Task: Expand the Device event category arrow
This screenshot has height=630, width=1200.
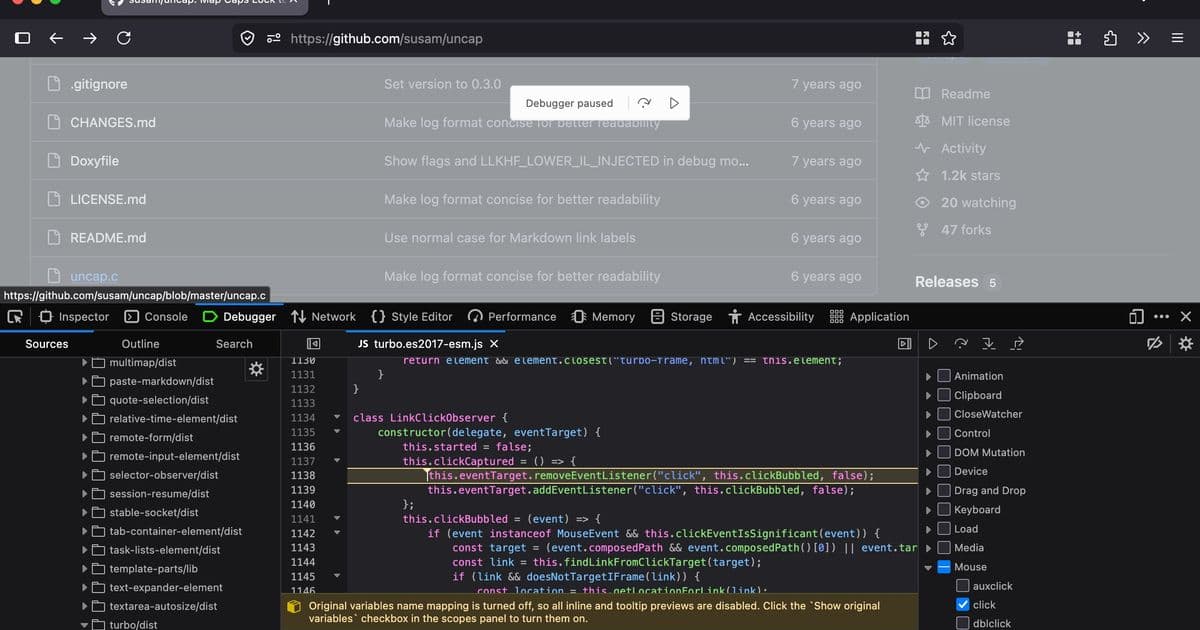Action: pos(929,471)
